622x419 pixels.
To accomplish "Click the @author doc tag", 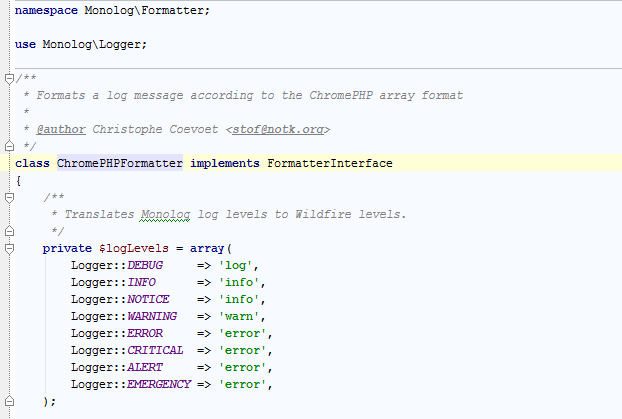I will coord(61,129).
